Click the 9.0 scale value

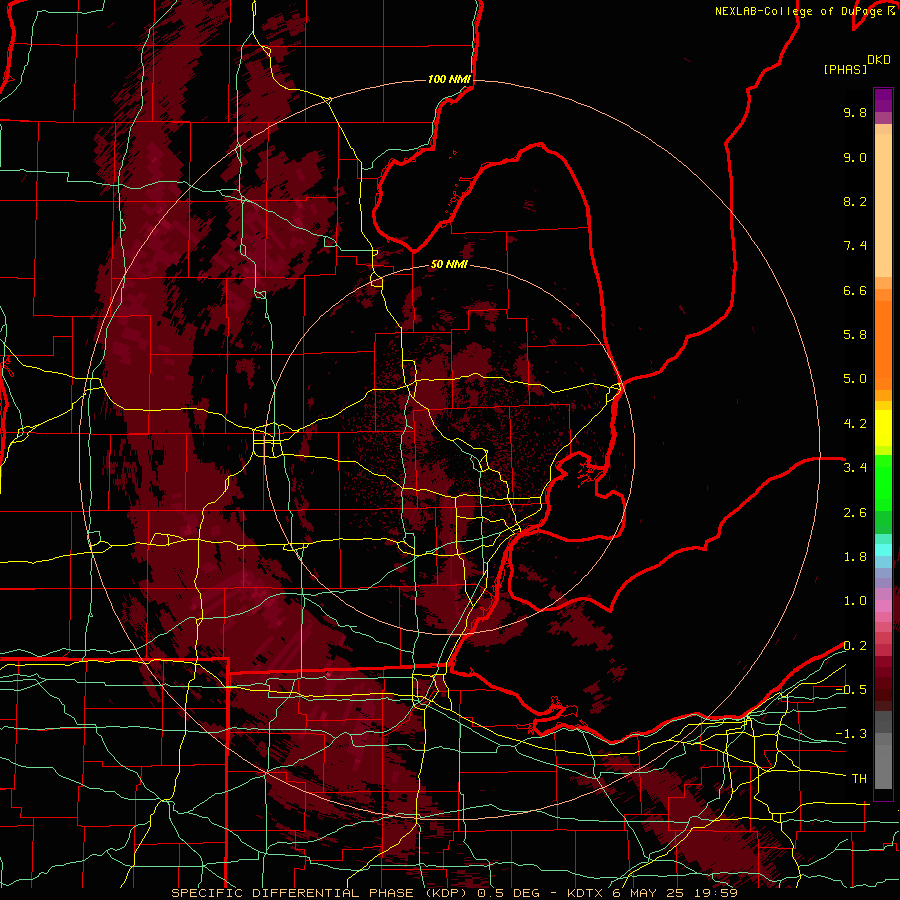(x=855, y=157)
